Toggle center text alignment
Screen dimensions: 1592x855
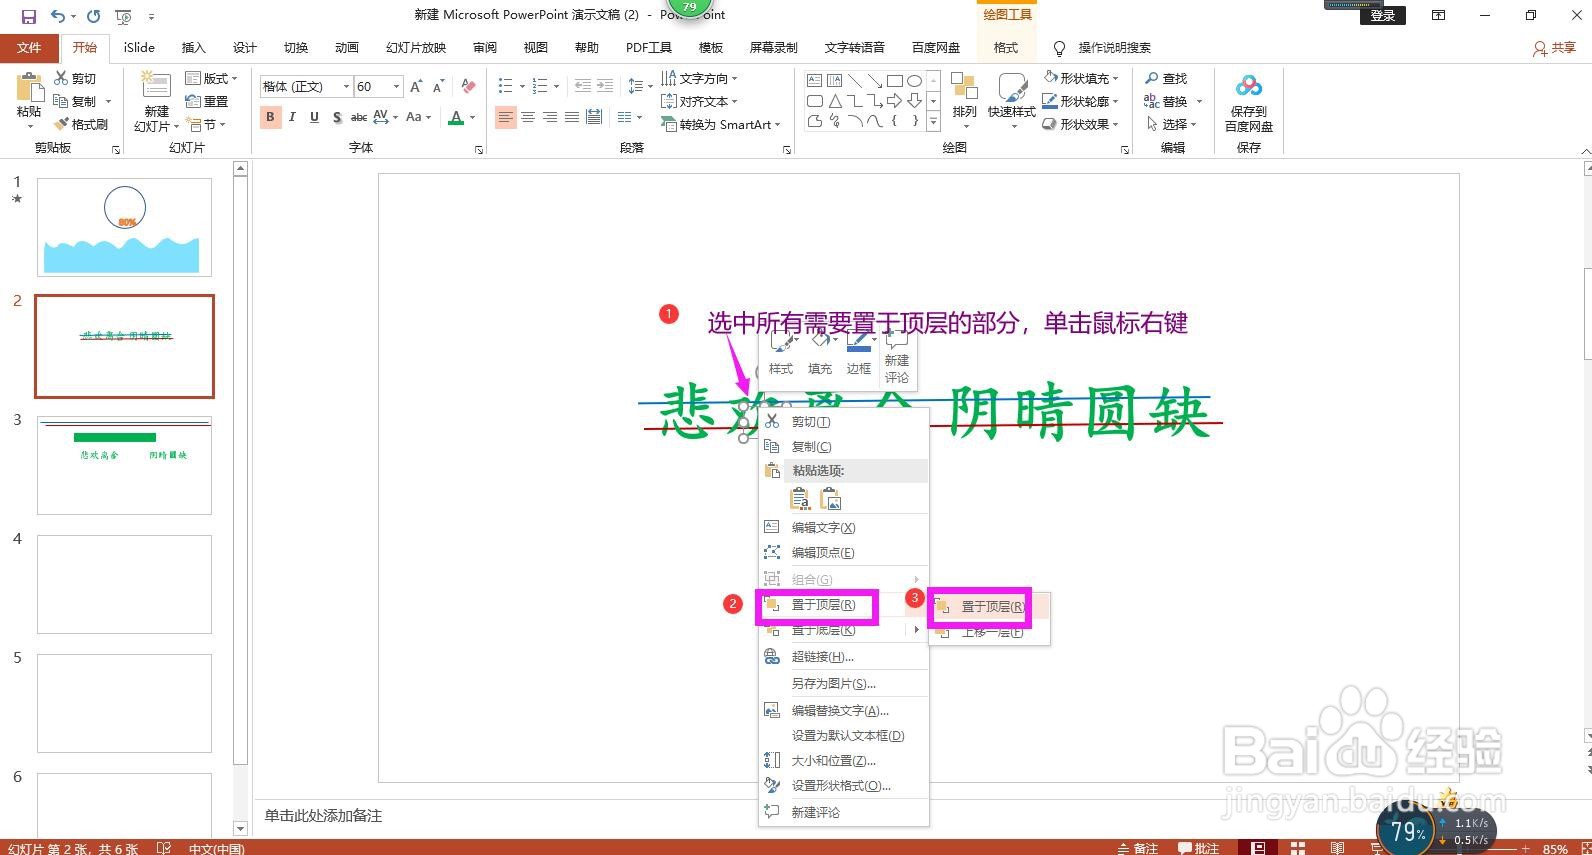pyautogui.click(x=528, y=117)
